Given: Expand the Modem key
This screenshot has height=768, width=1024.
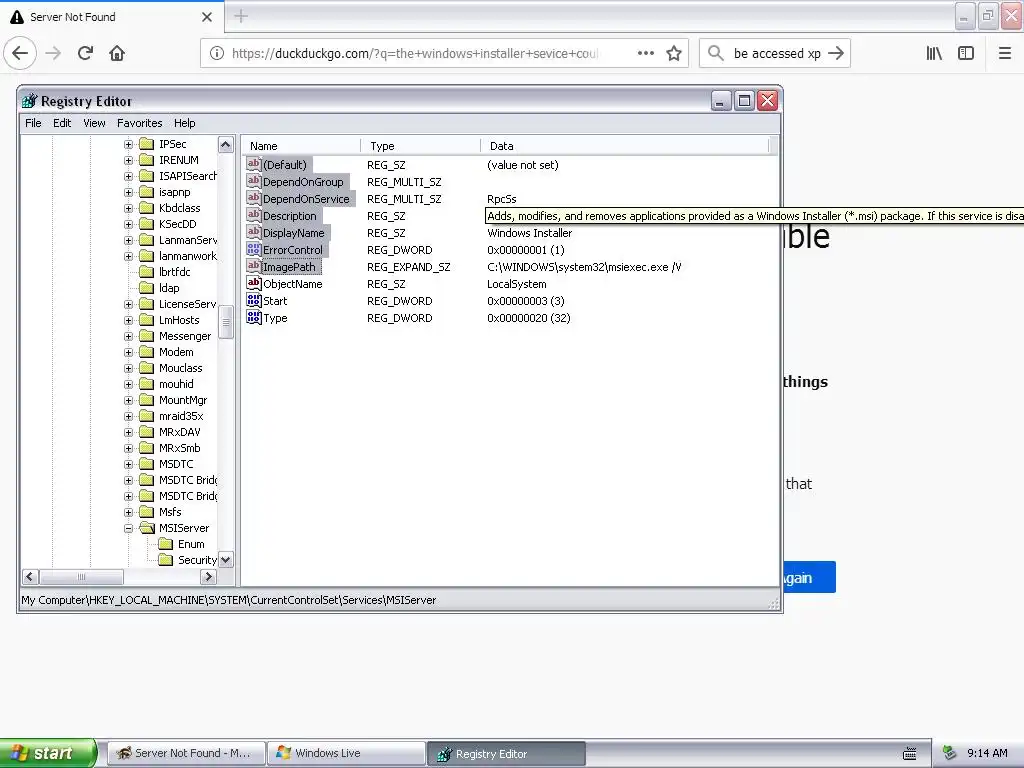Looking at the screenshot, I should (128, 352).
